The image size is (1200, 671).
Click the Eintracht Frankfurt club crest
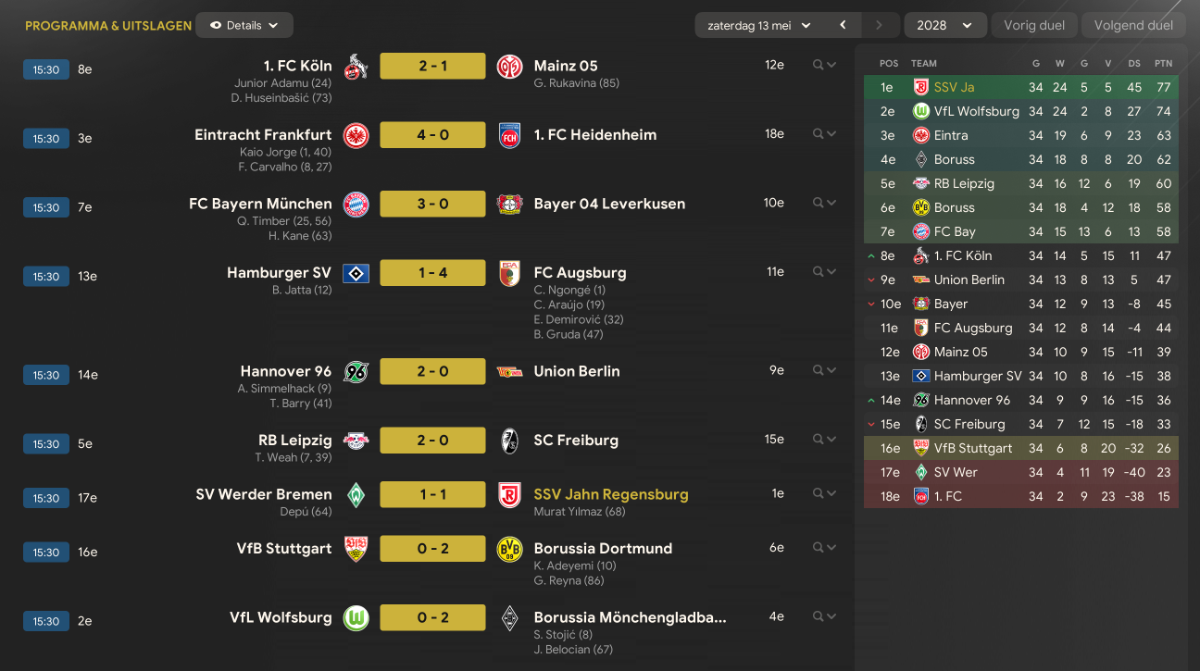coord(355,135)
